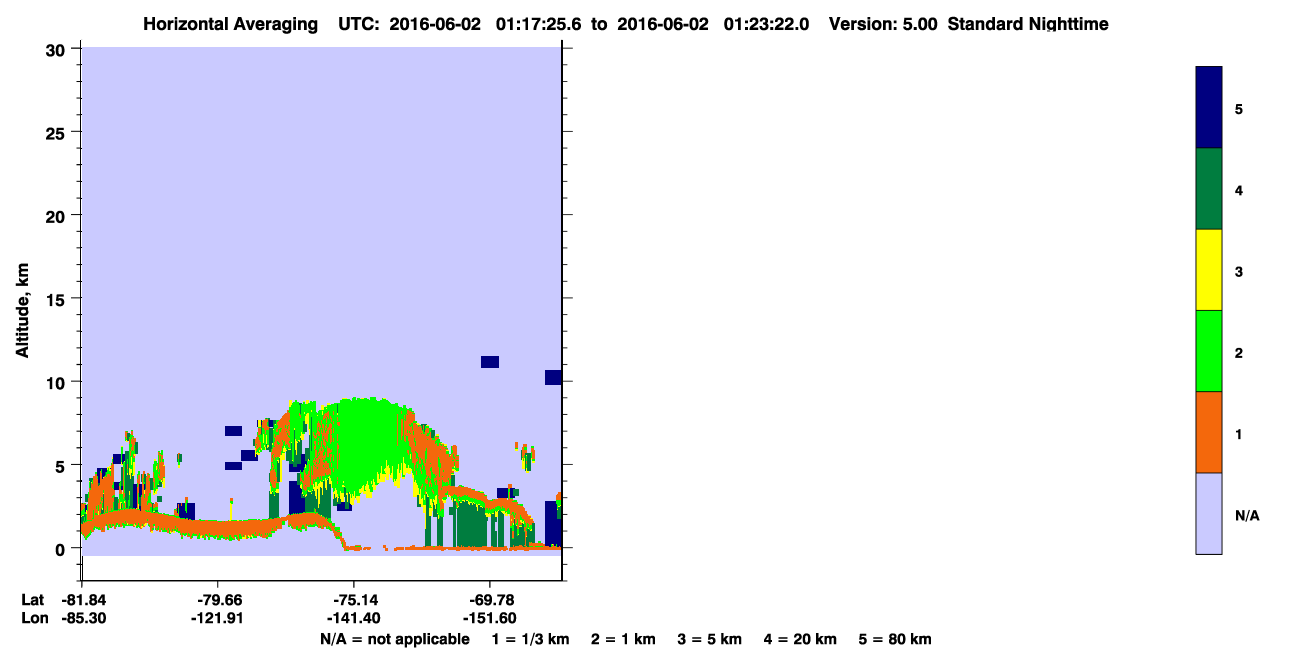This screenshot has width=1300, height=667.
Task: Click the orange colorbar segment labeled 1
Action: click(1209, 432)
